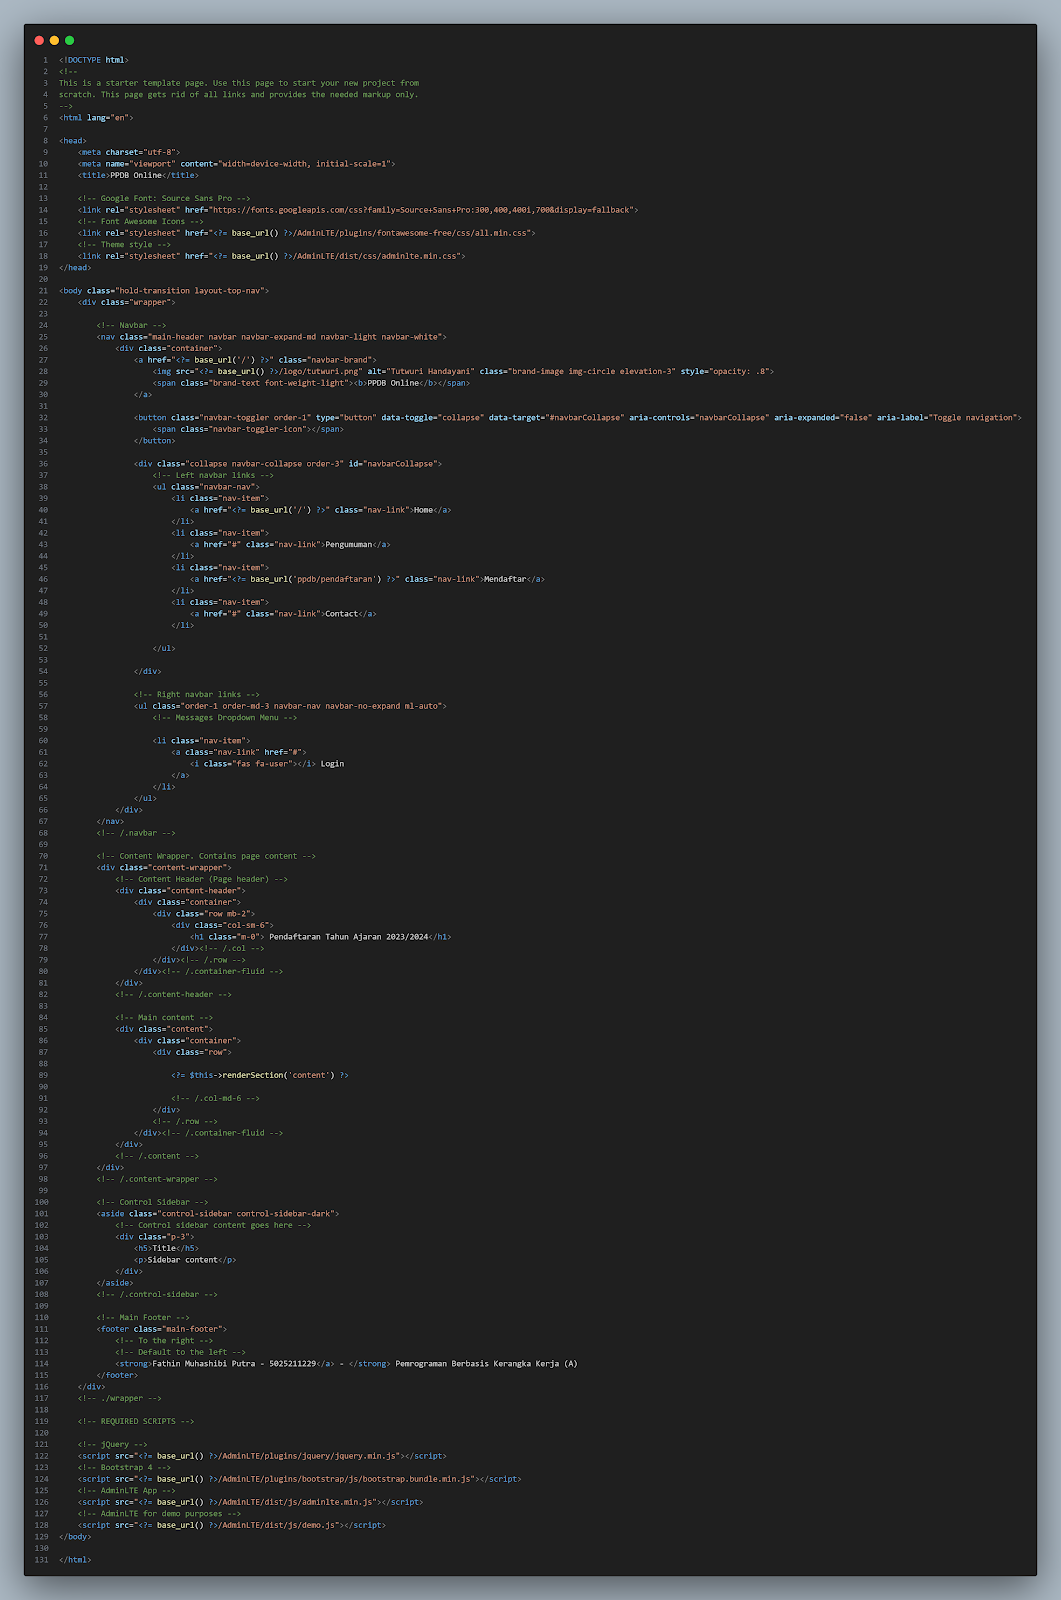Click the meta charset="utf-8" tag
The height and width of the screenshot is (1600, 1061).
coord(129,152)
